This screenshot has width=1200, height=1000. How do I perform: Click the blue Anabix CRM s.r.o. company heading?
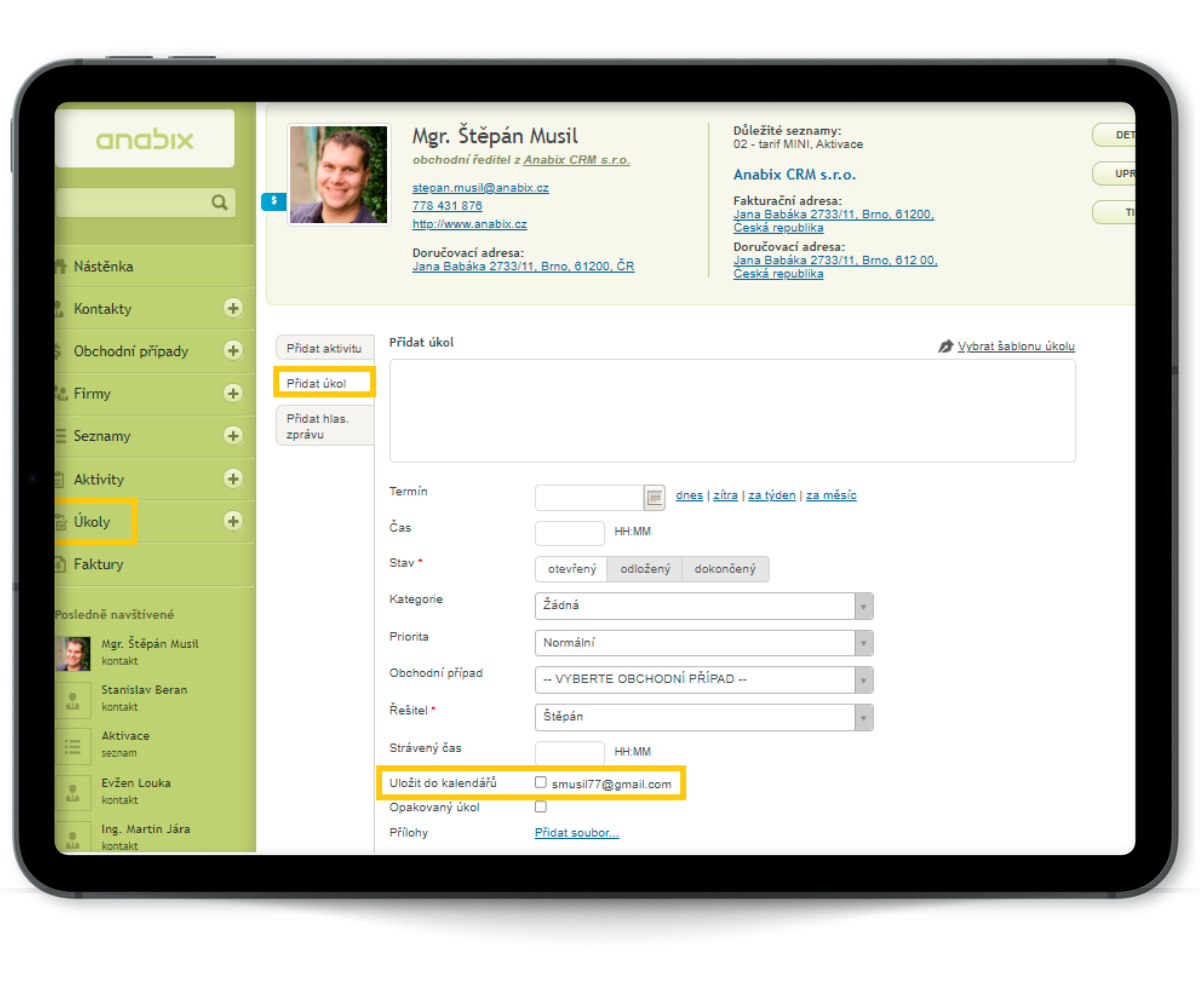[795, 174]
